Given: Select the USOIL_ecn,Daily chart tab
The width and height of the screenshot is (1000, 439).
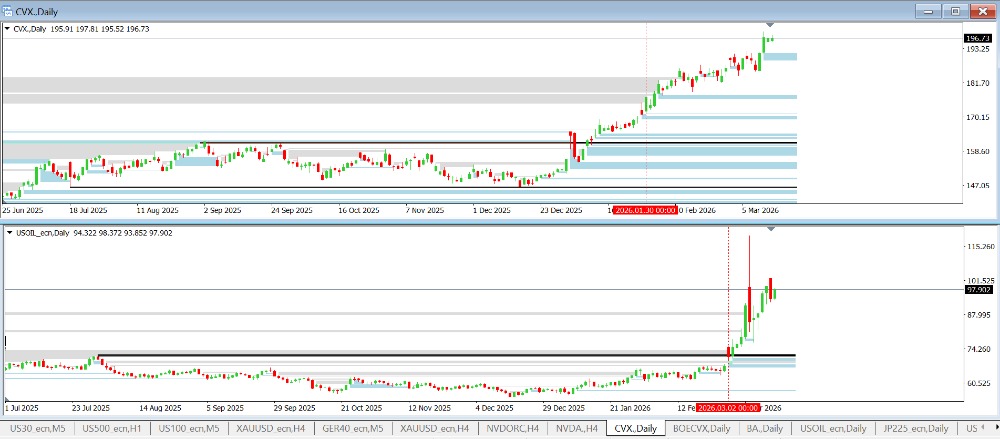Looking at the screenshot, I should point(832,428).
